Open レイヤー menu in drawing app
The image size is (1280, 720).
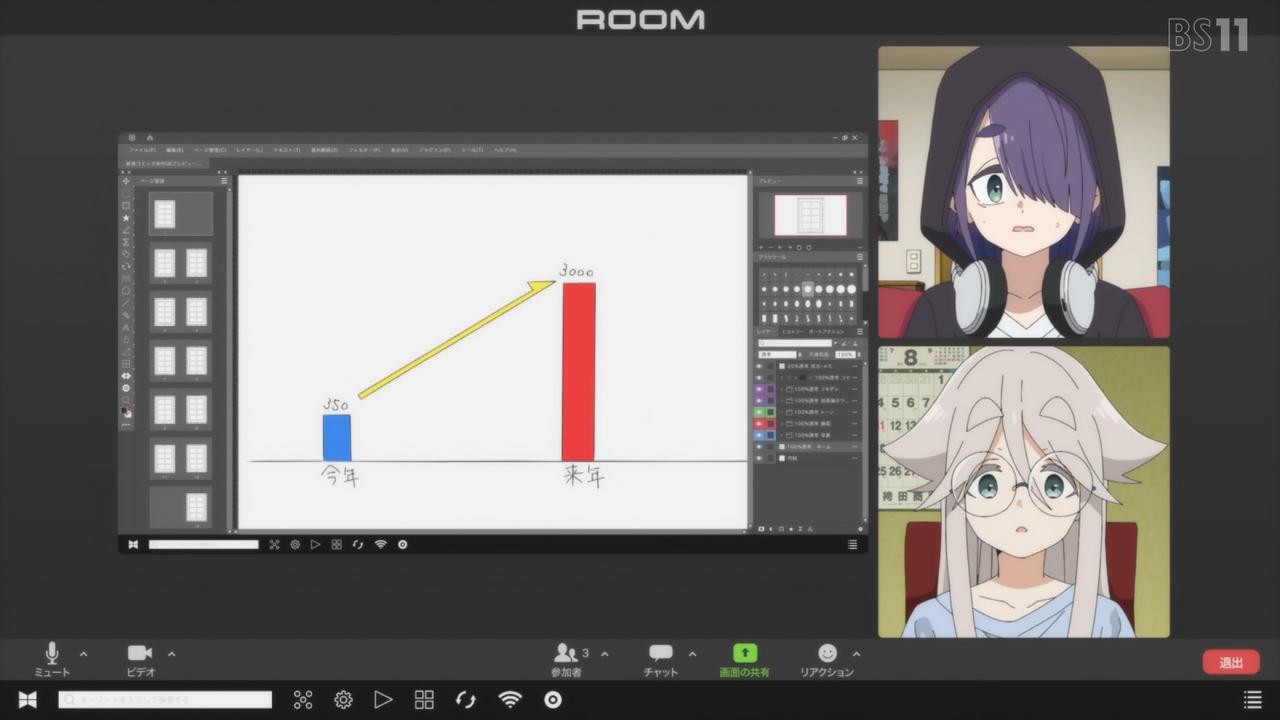click(250, 150)
